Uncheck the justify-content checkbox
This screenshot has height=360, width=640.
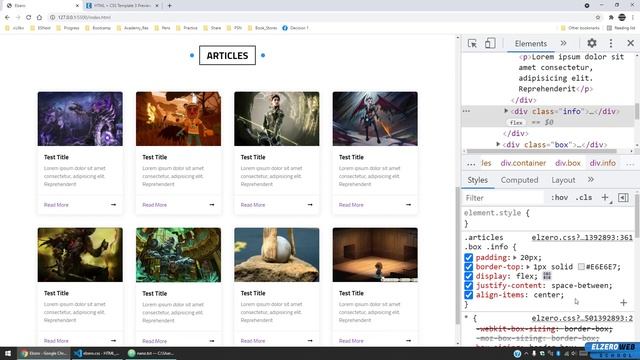point(468,286)
